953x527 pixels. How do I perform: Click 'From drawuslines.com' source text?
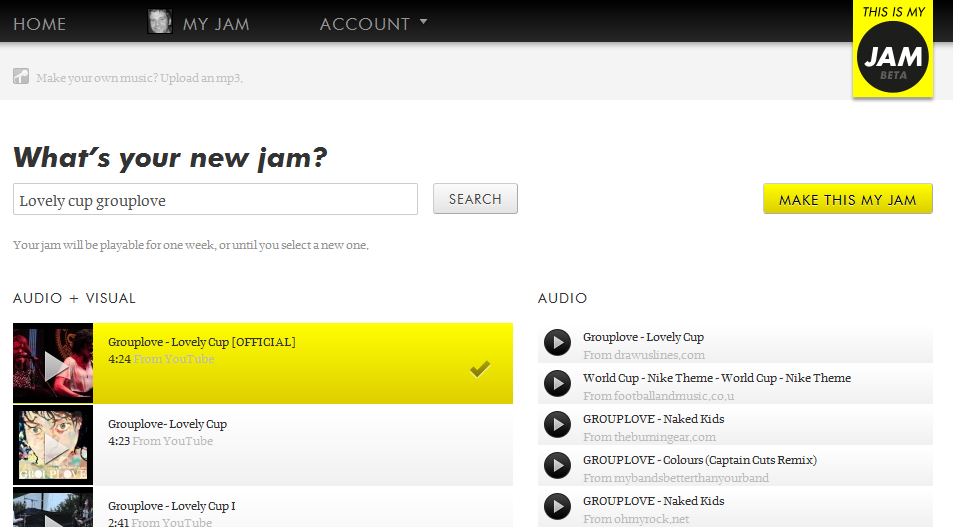(644, 355)
